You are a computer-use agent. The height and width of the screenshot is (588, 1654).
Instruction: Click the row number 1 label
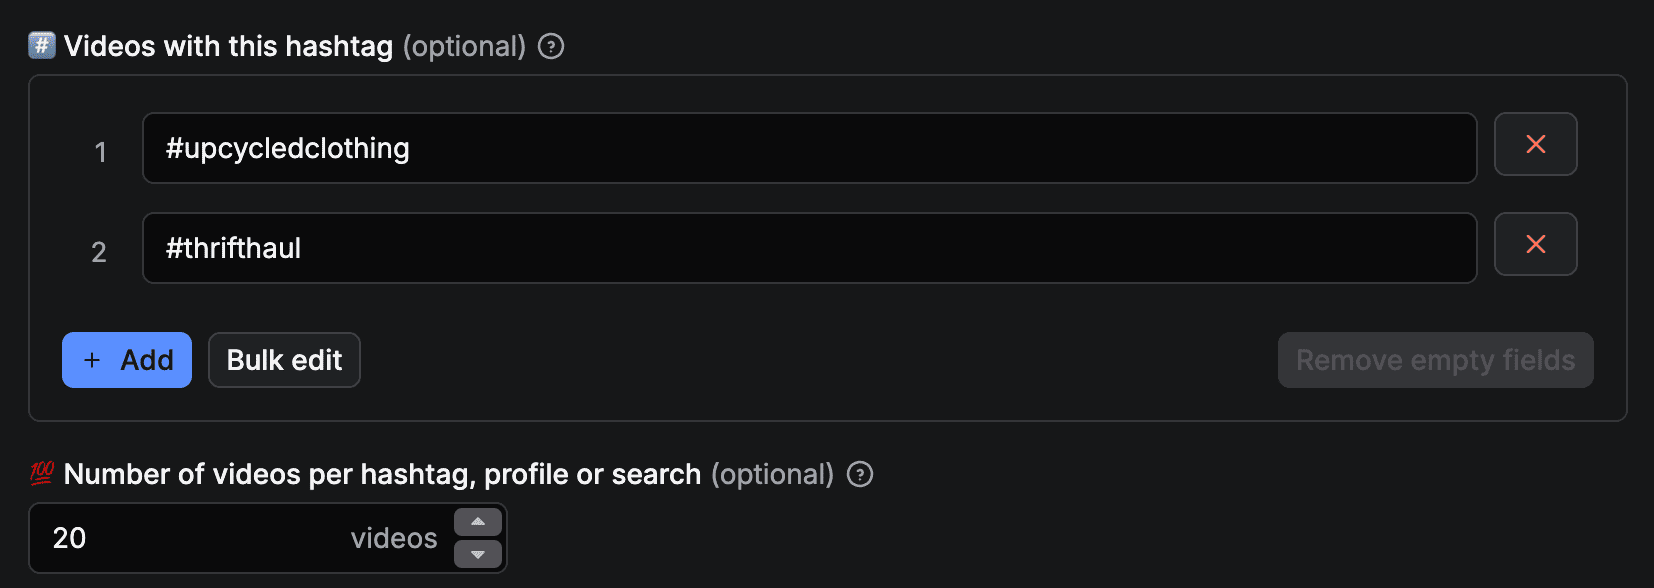click(x=100, y=152)
